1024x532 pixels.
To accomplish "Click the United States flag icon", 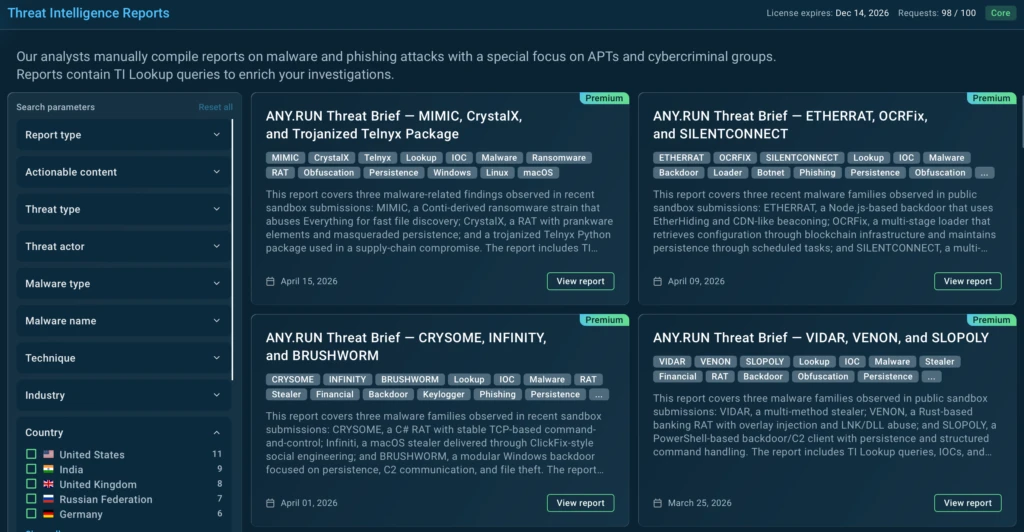I will pos(48,454).
